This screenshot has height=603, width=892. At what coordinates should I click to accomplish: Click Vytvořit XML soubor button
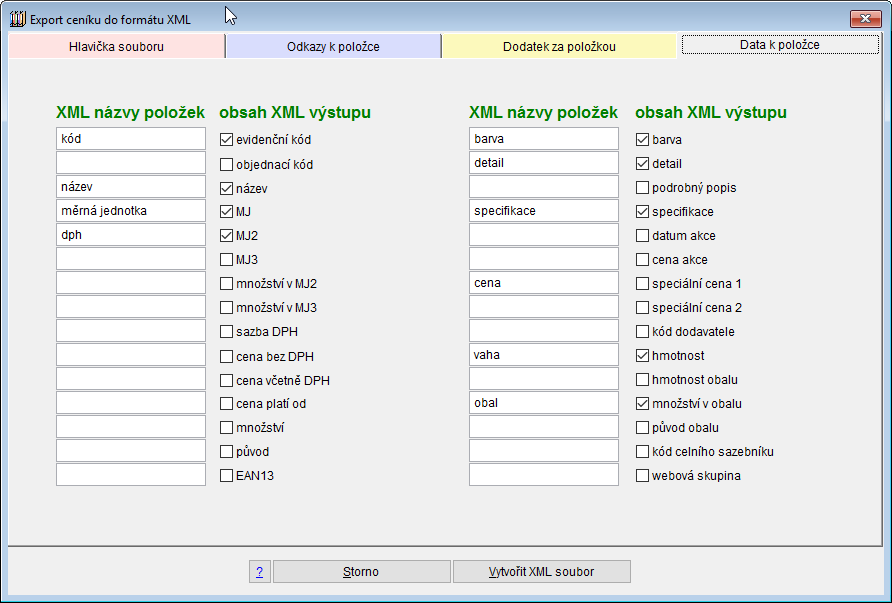pyautogui.click(x=541, y=572)
